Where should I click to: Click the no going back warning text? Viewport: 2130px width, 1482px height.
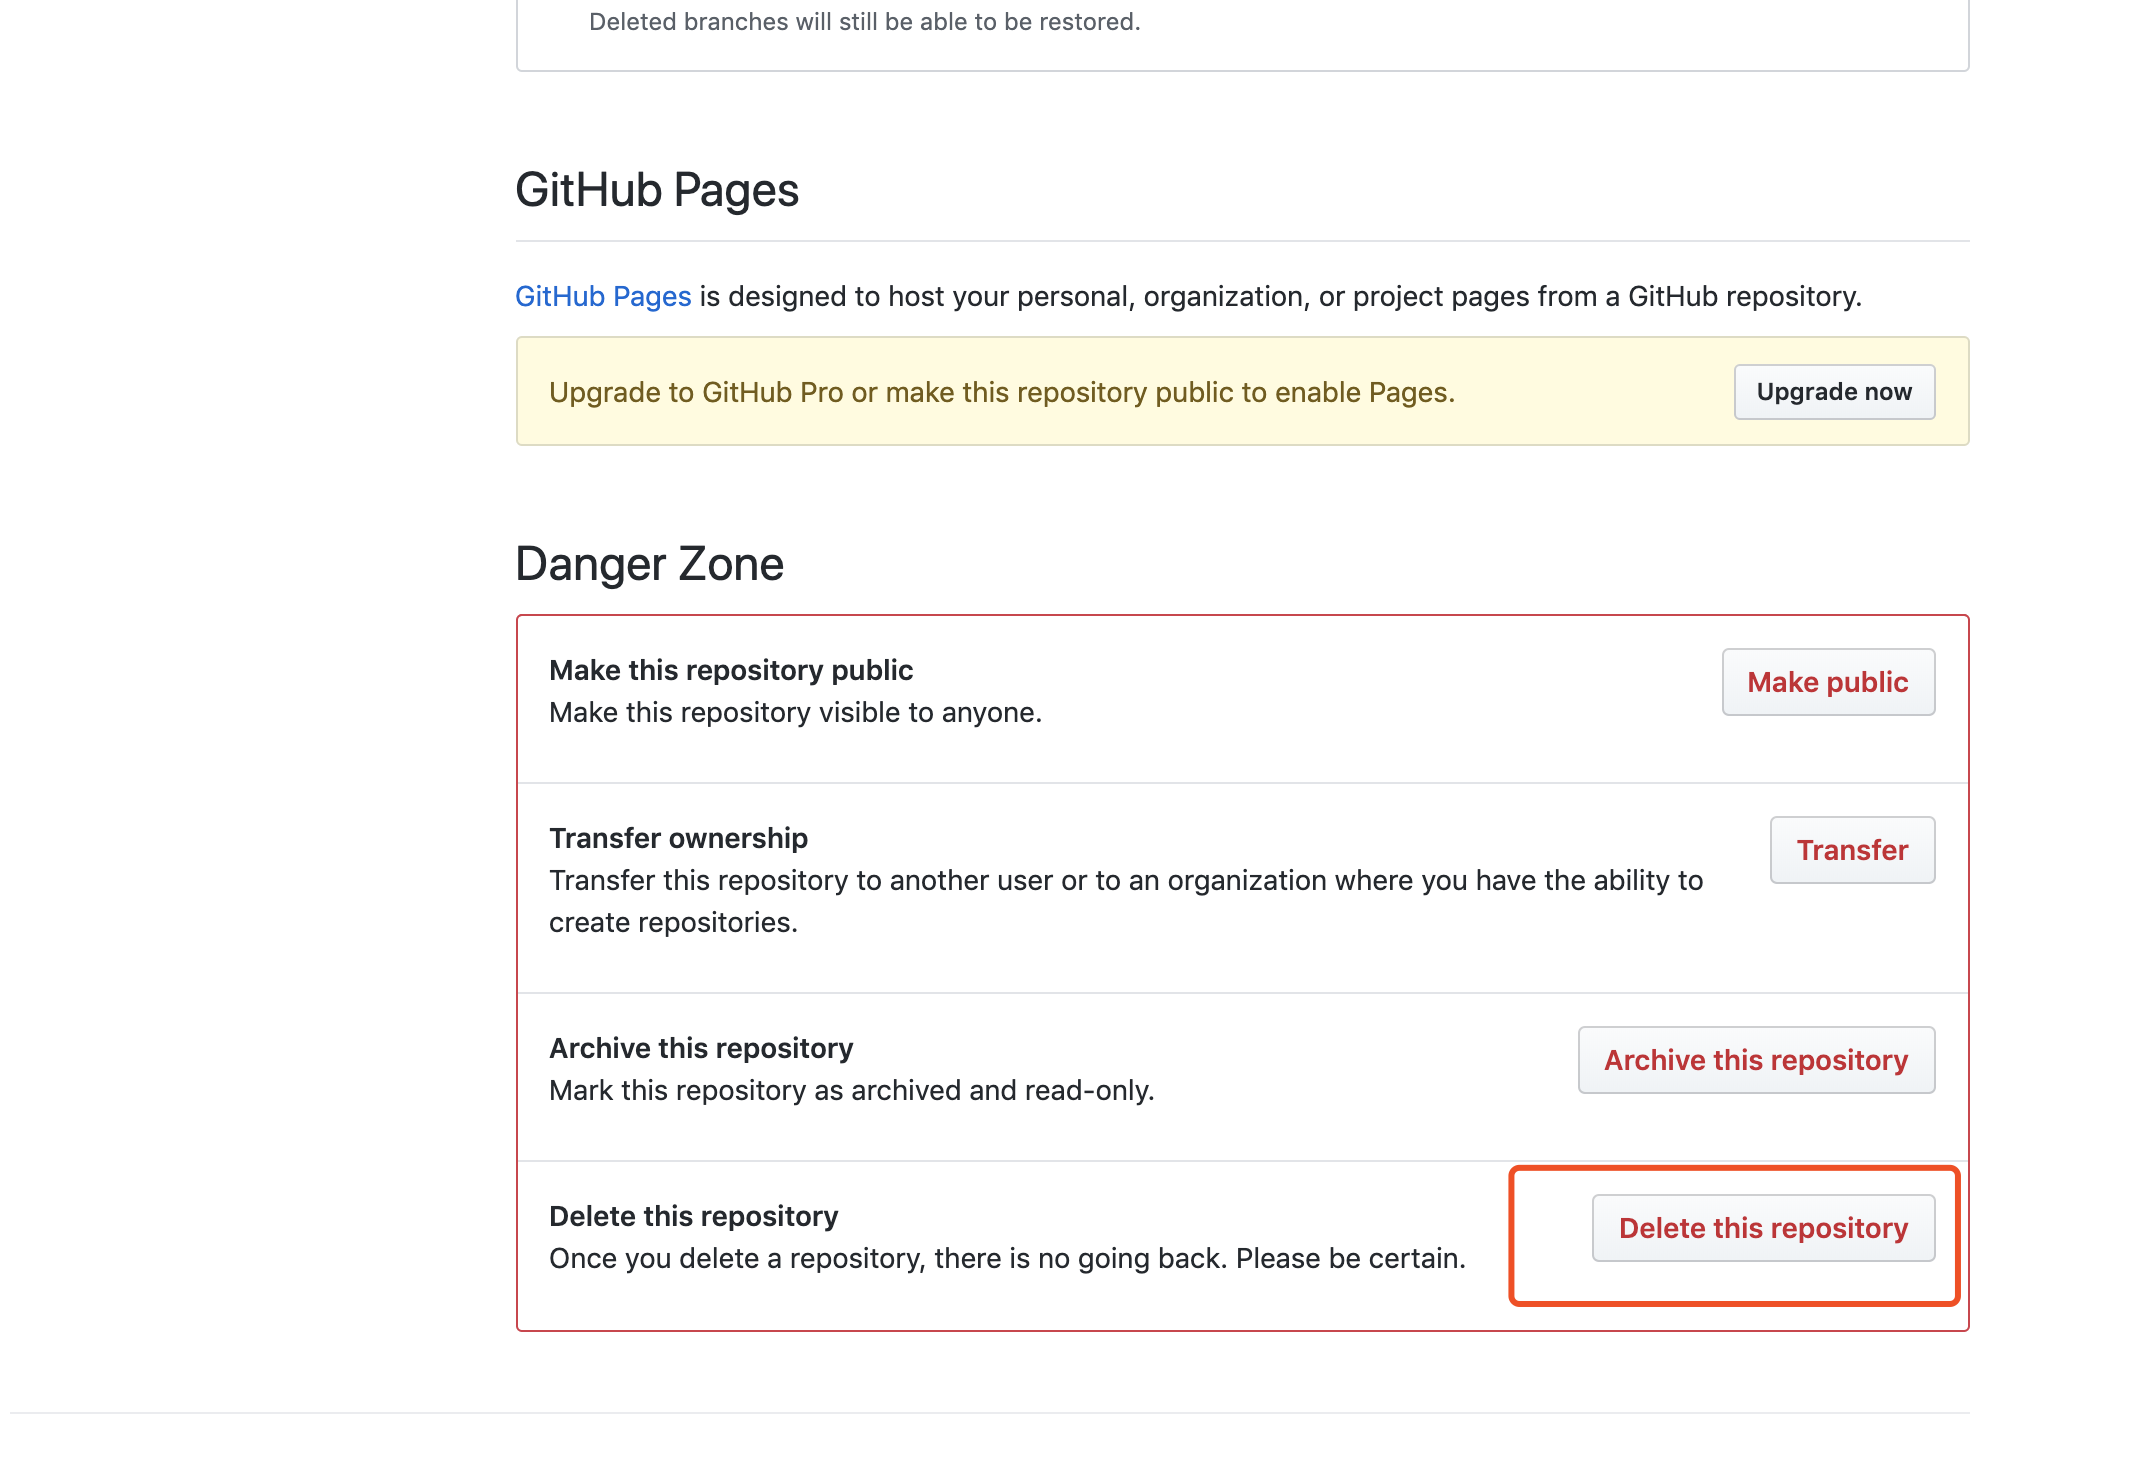point(1006,1258)
